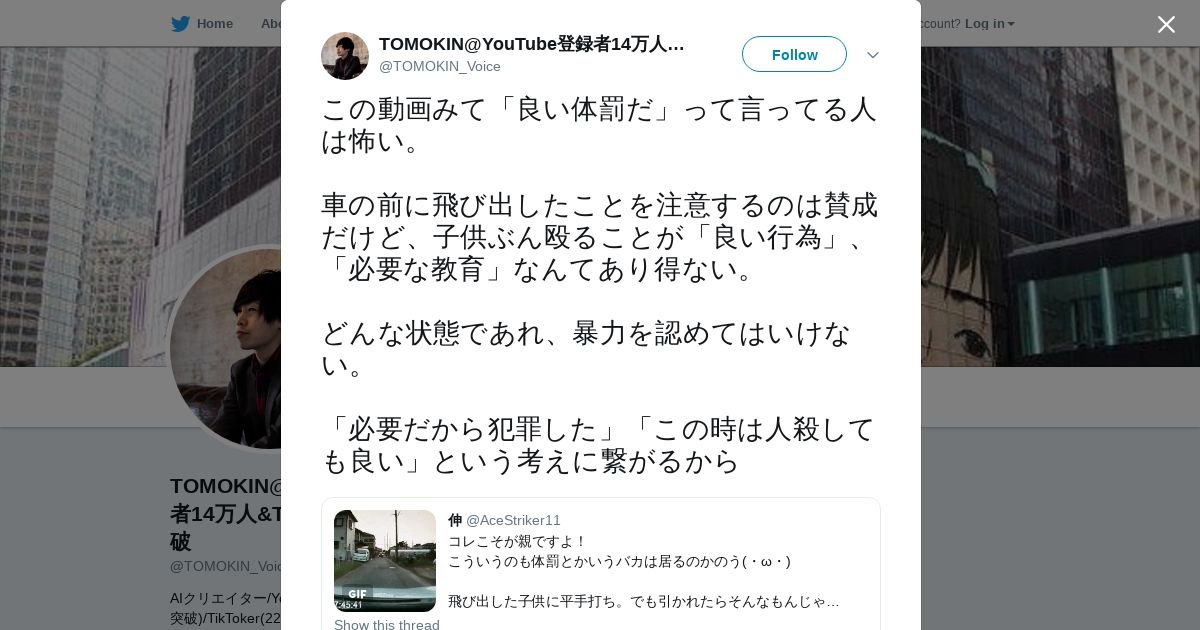Viewport: 1200px width, 630px height.
Task: Open the large profile photo behind the overlay
Action: (x=226, y=348)
